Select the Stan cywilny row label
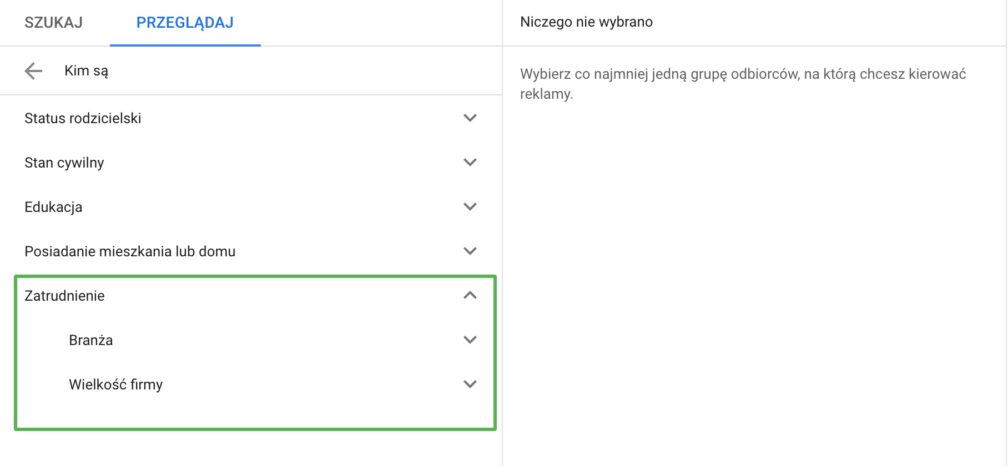This screenshot has width=1008, height=466. (x=64, y=163)
